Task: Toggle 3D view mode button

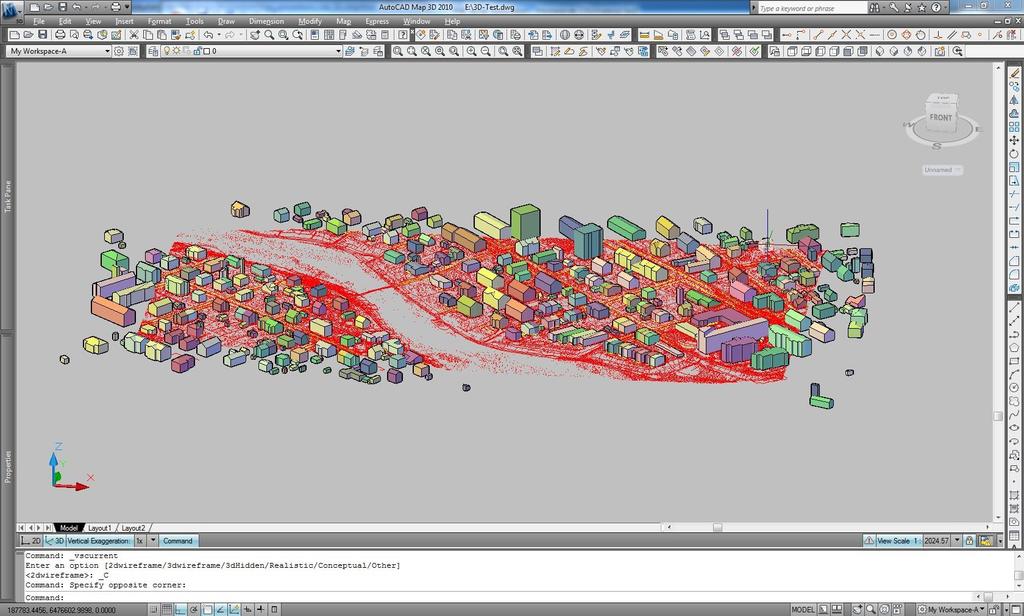Action: tap(54, 541)
